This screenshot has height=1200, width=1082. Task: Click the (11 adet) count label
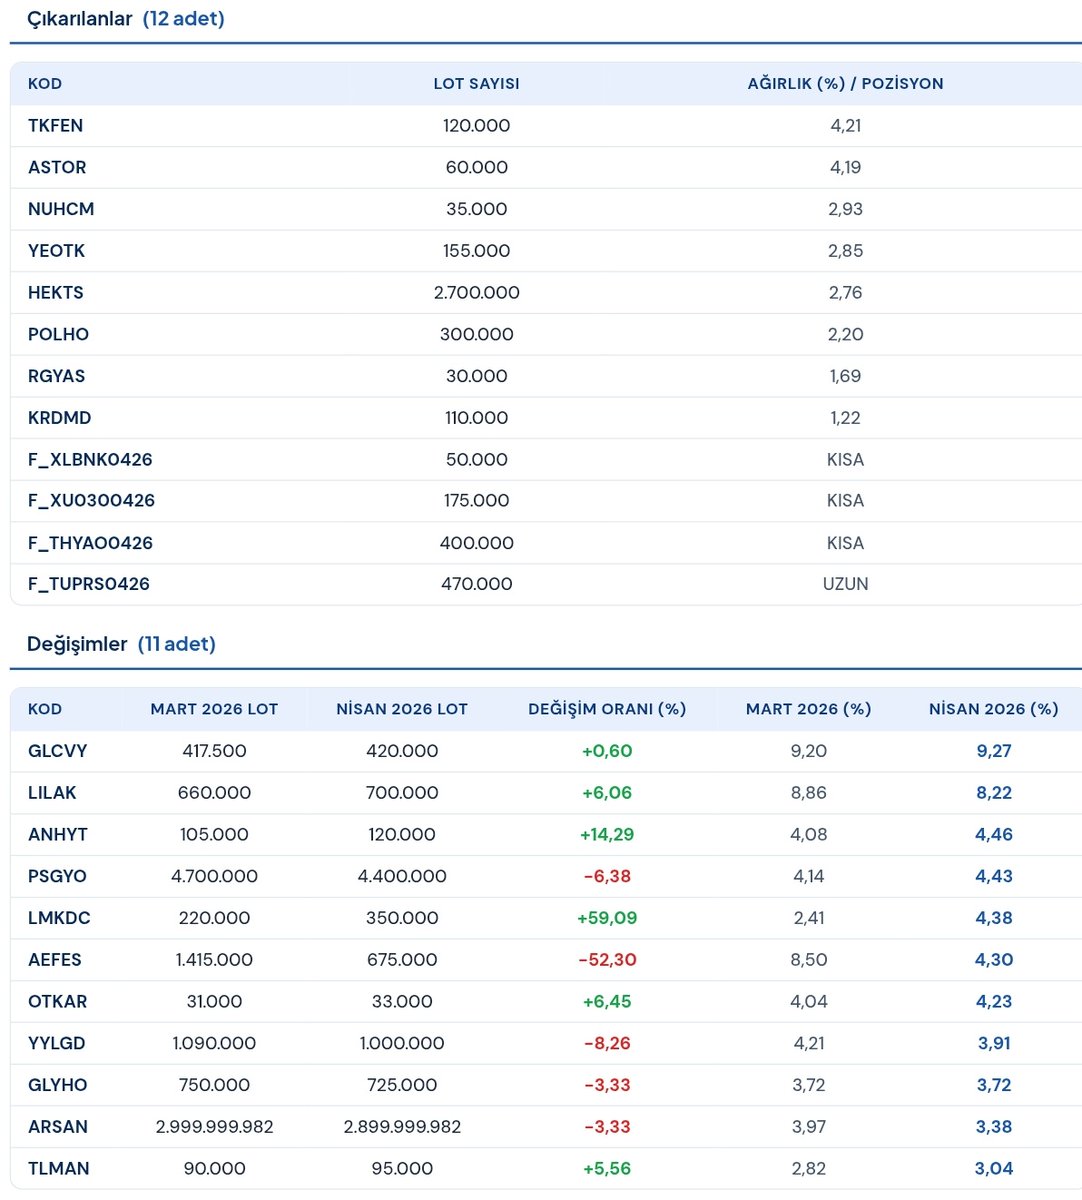coord(177,644)
